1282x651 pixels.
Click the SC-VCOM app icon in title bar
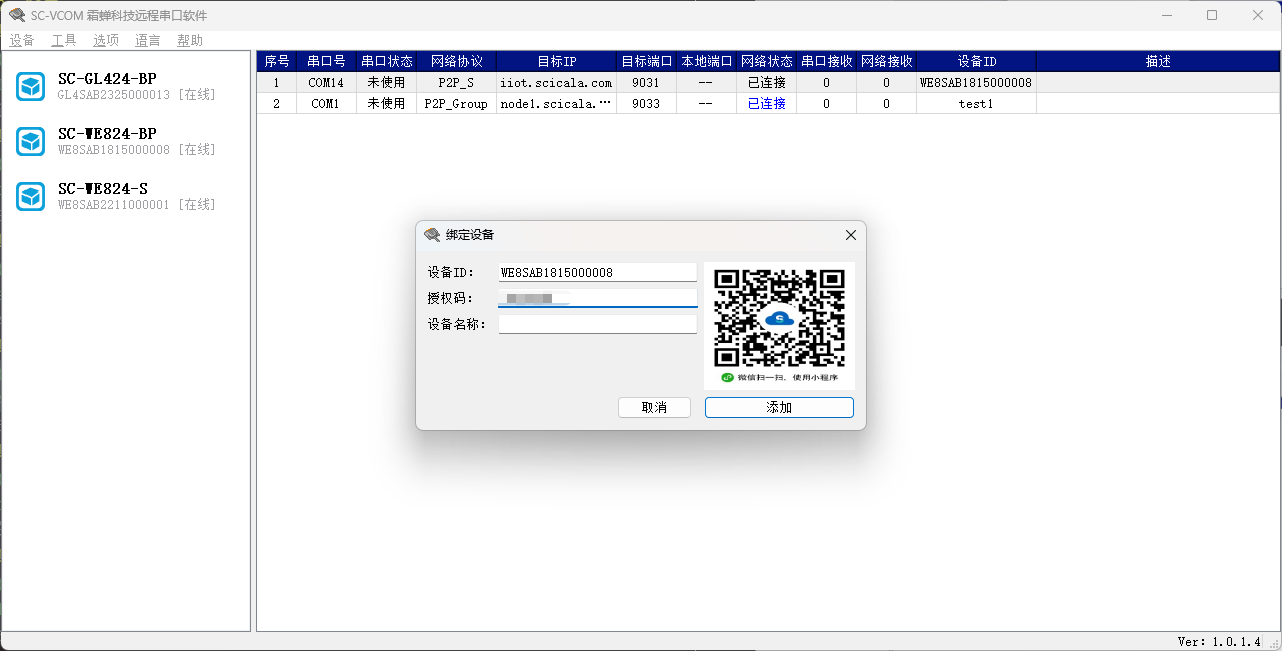[17, 15]
